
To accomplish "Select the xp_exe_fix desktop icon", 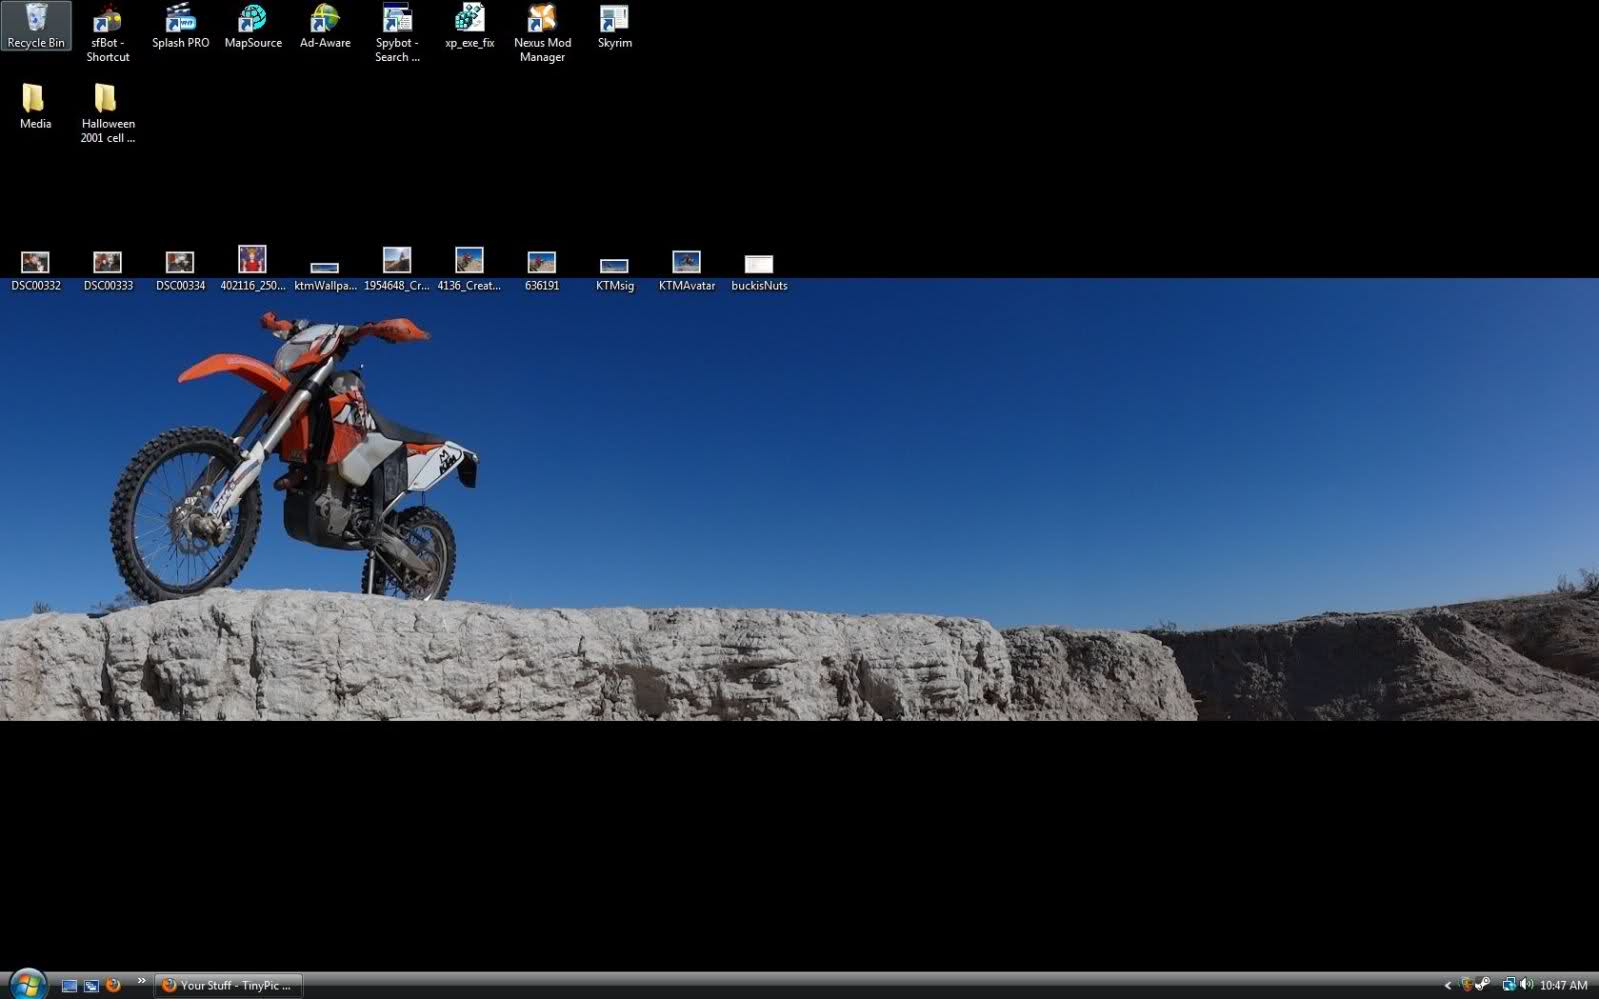I will pyautogui.click(x=470, y=26).
